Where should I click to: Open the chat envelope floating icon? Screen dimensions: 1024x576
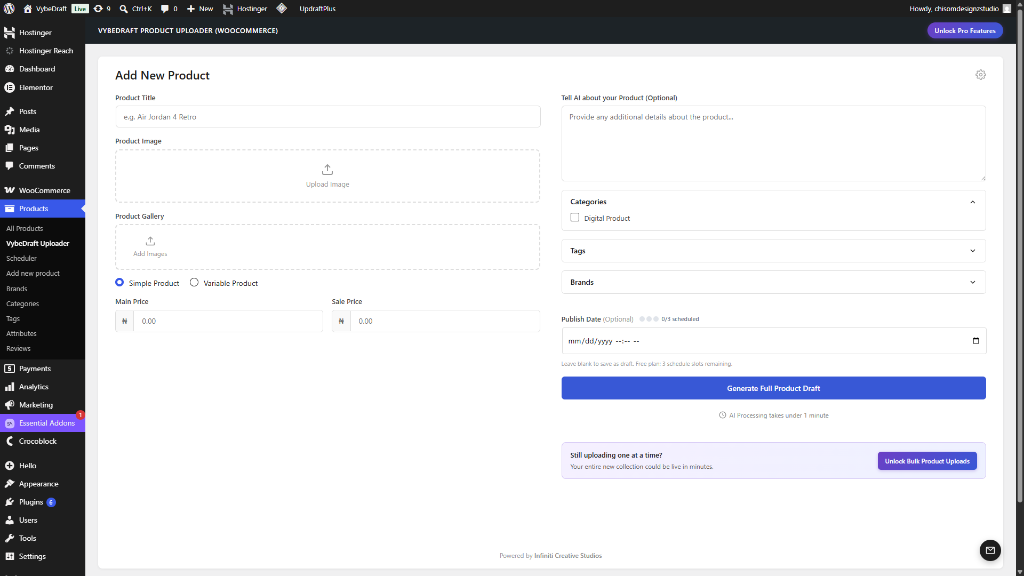click(x=990, y=550)
